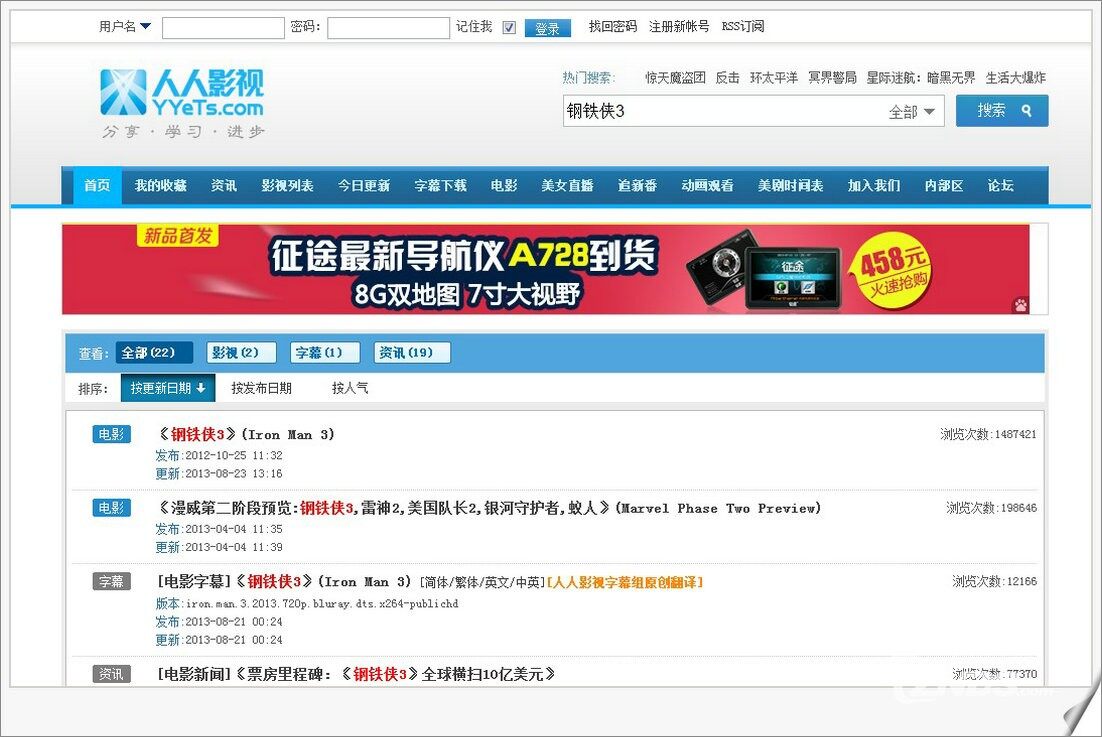Open the 首页 navigation tab

(x=97, y=185)
